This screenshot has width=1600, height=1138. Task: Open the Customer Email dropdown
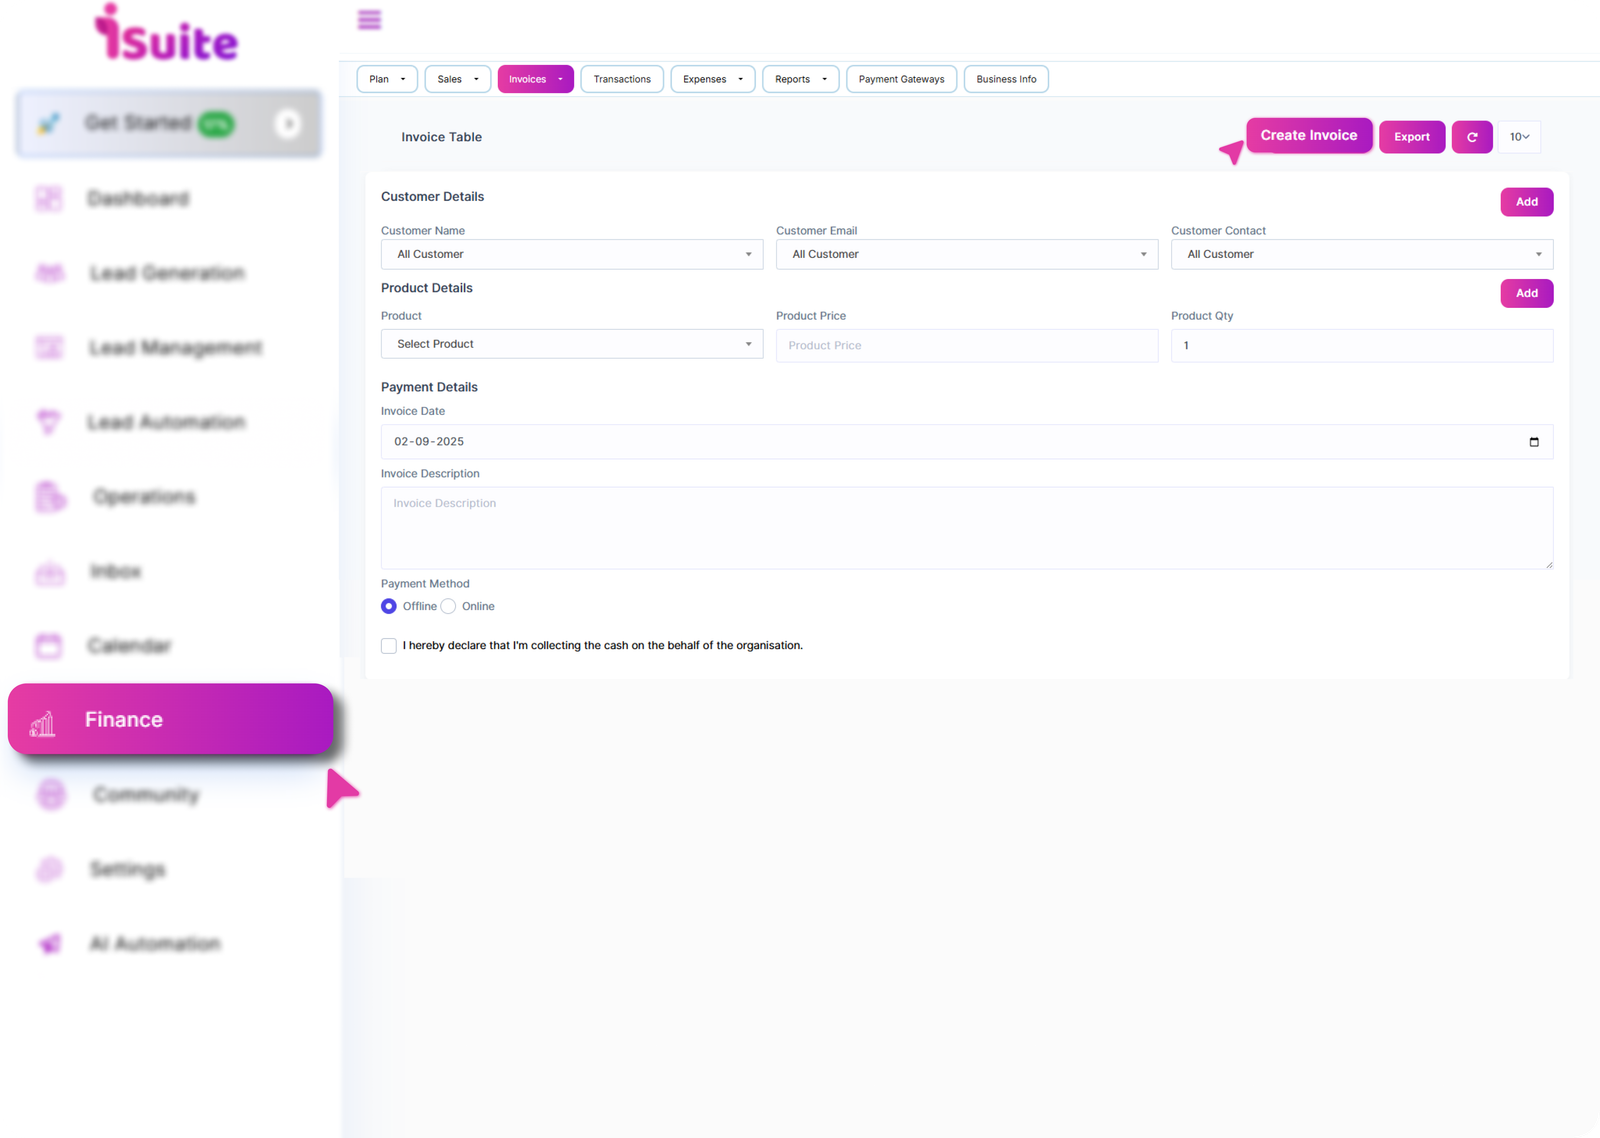pos(966,254)
